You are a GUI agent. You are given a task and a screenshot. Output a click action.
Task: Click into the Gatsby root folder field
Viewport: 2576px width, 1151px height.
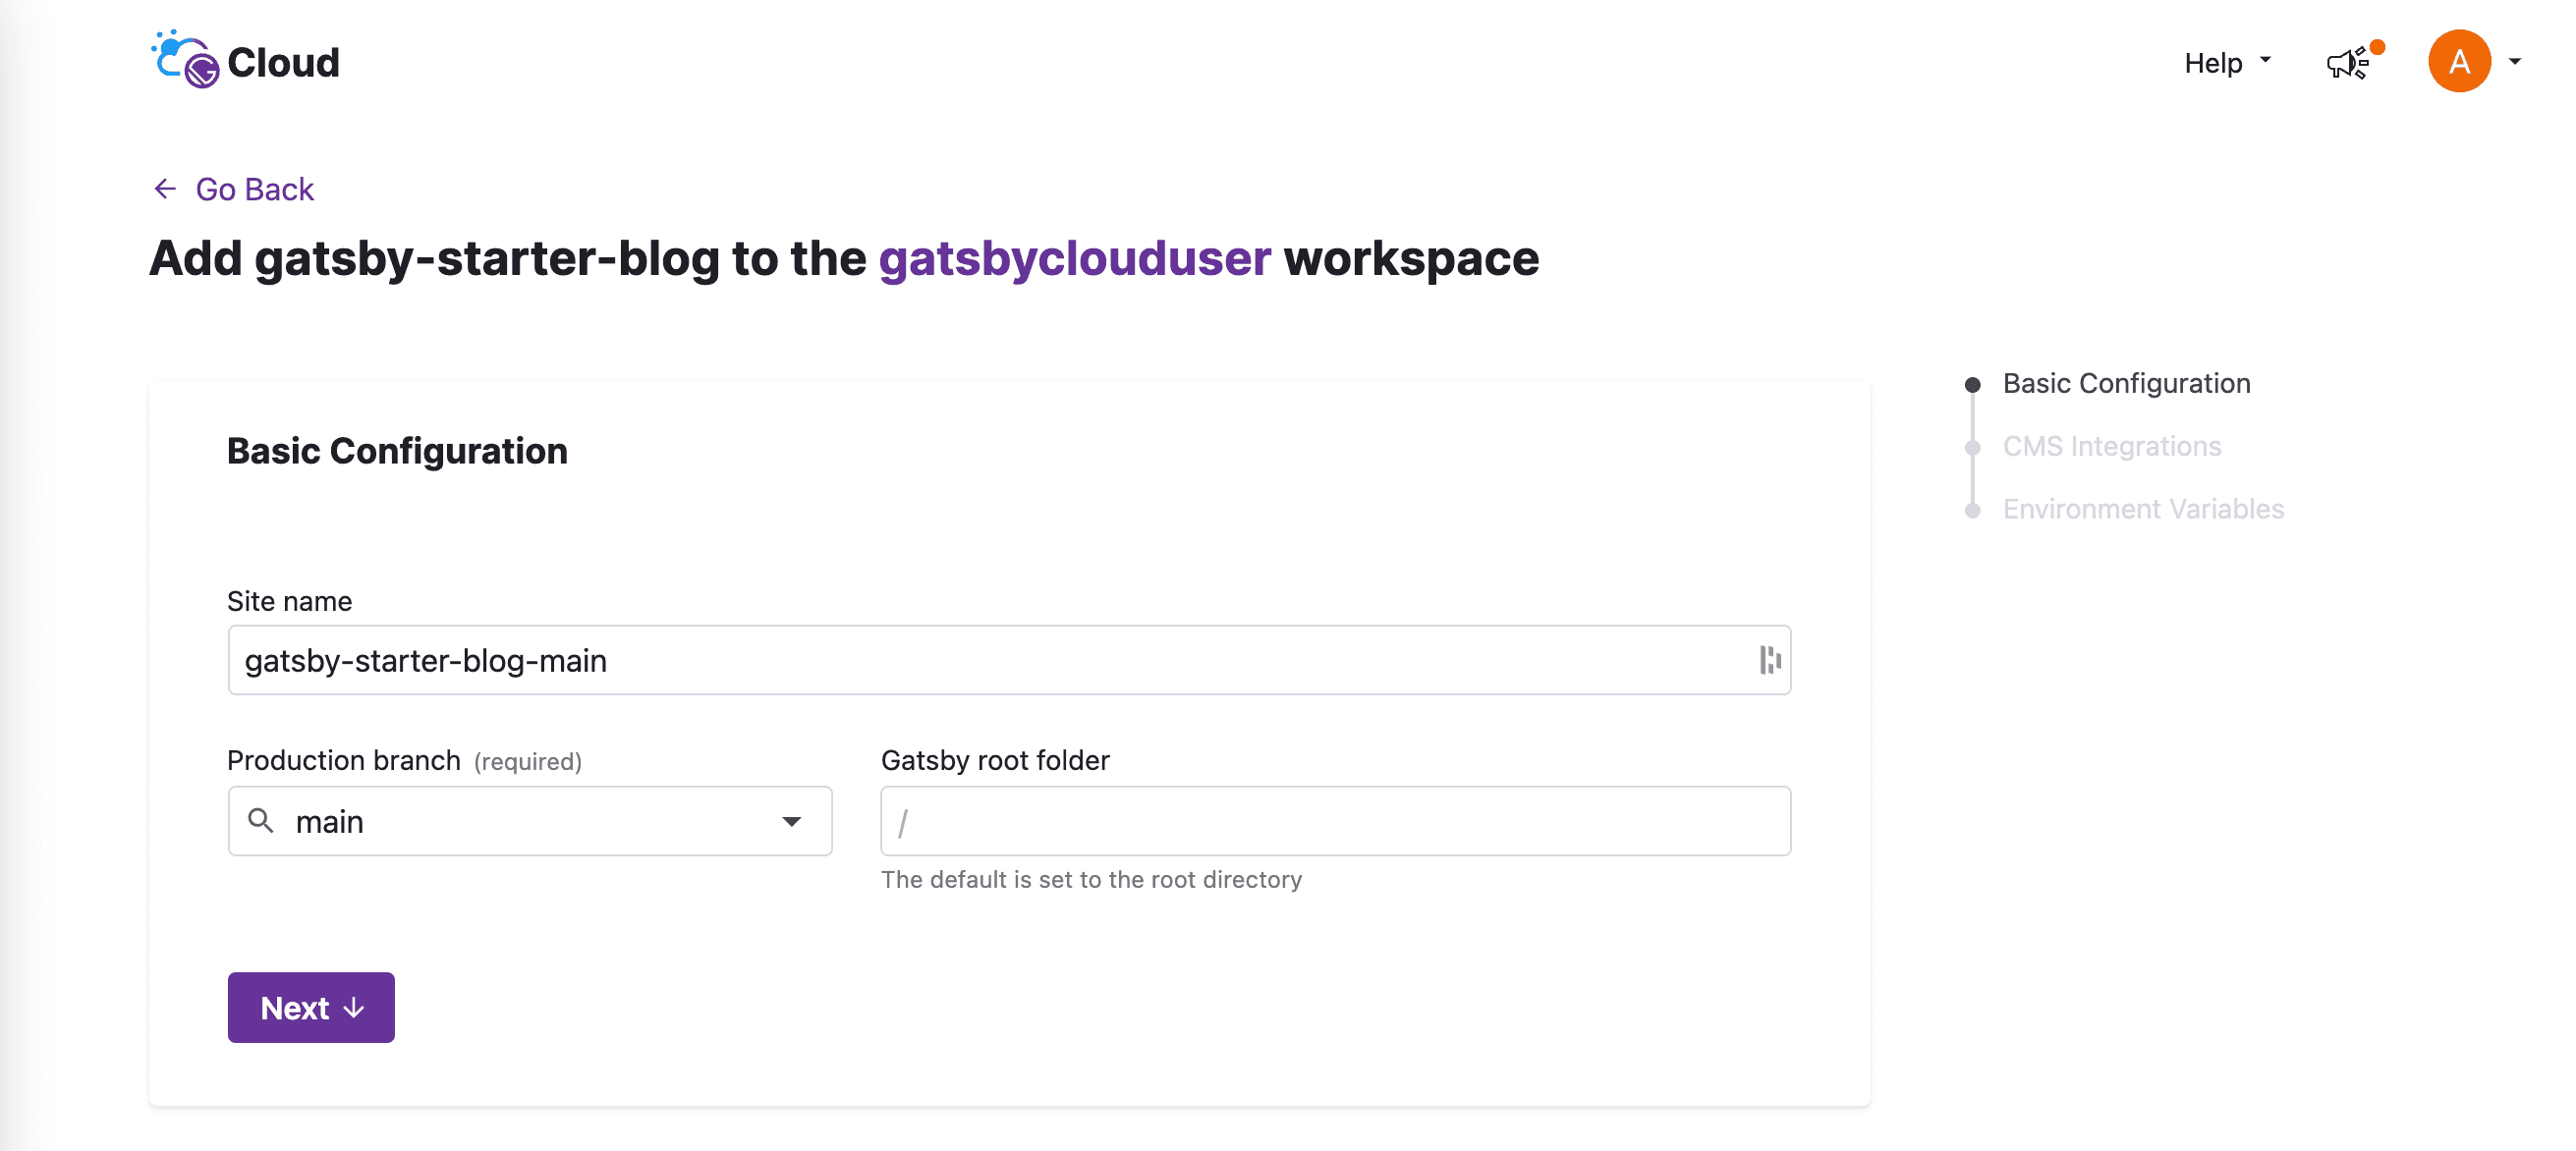point(1335,821)
